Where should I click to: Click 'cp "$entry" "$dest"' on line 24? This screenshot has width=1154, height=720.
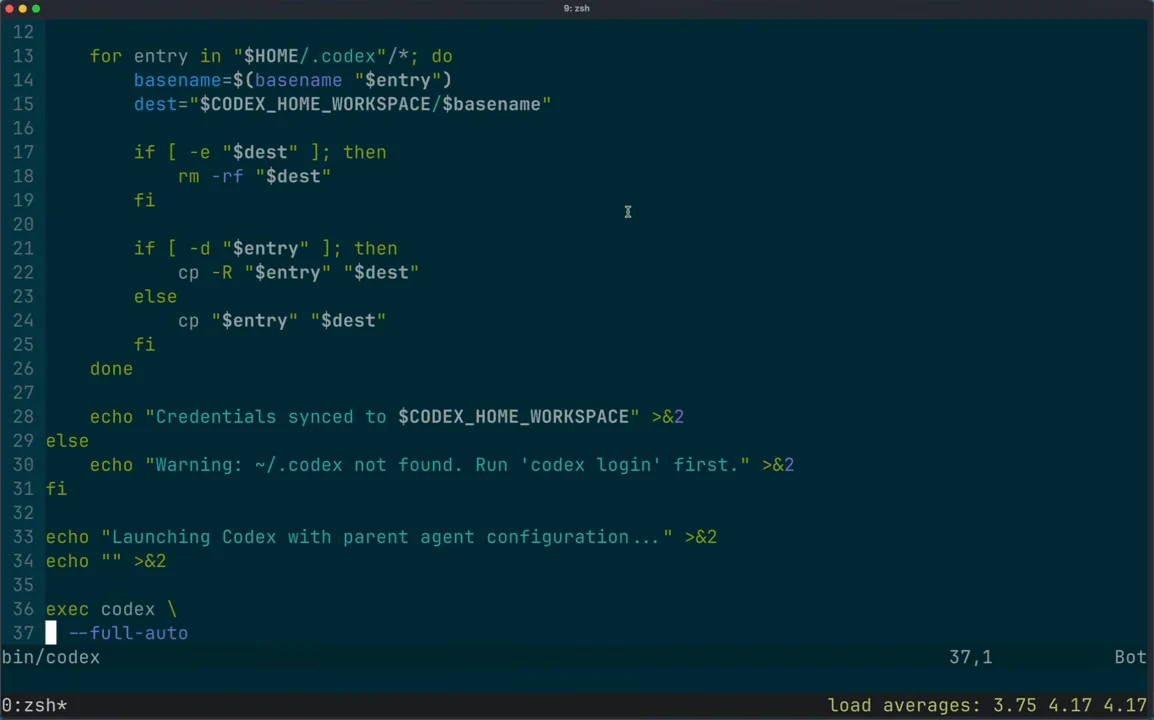coord(282,321)
